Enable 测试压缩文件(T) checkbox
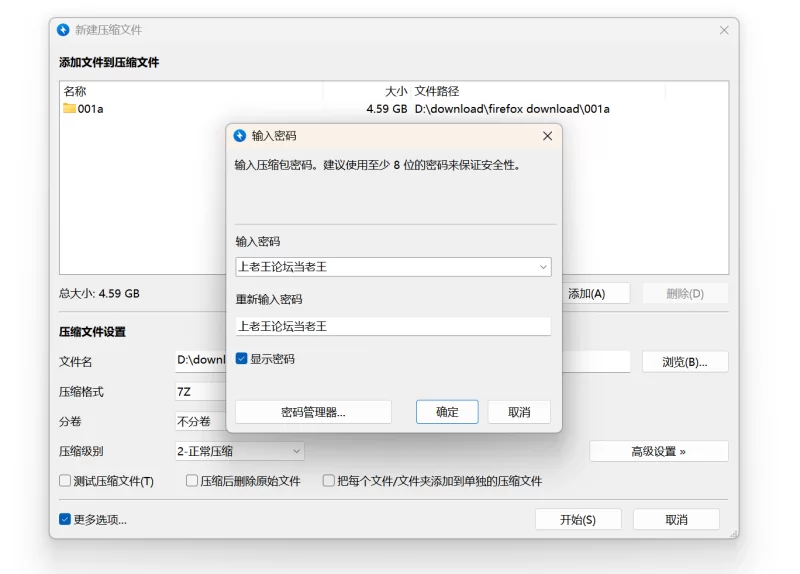Image resolution: width=800 pixels, height=574 pixels. (x=66, y=481)
